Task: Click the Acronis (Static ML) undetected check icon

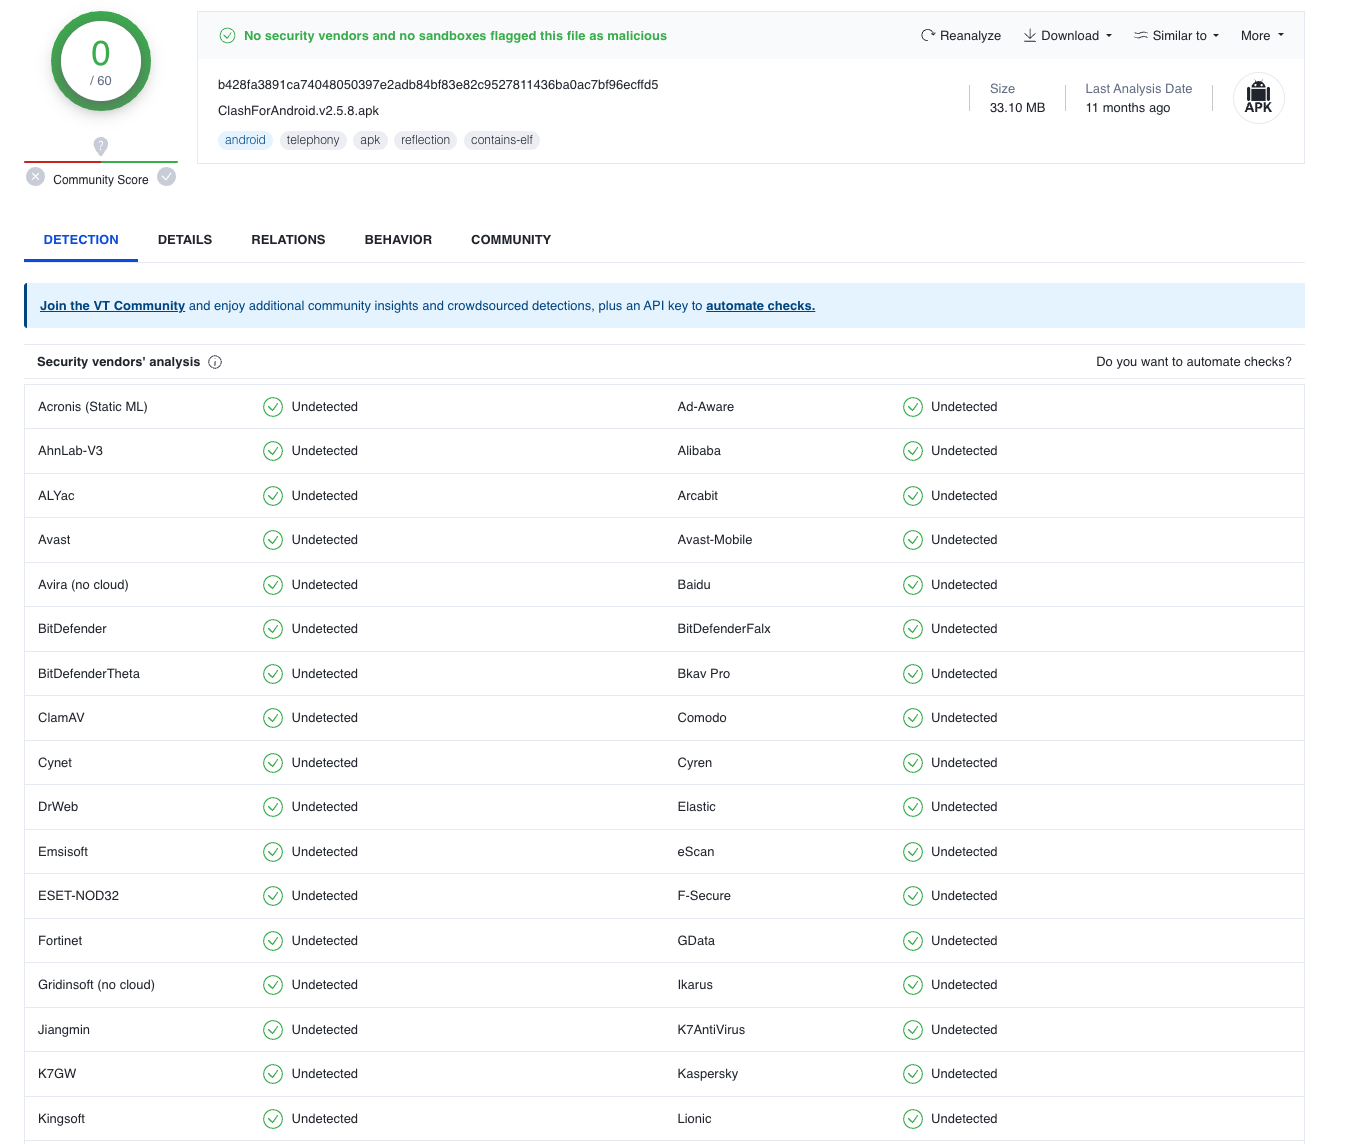Action: [273, 407]
